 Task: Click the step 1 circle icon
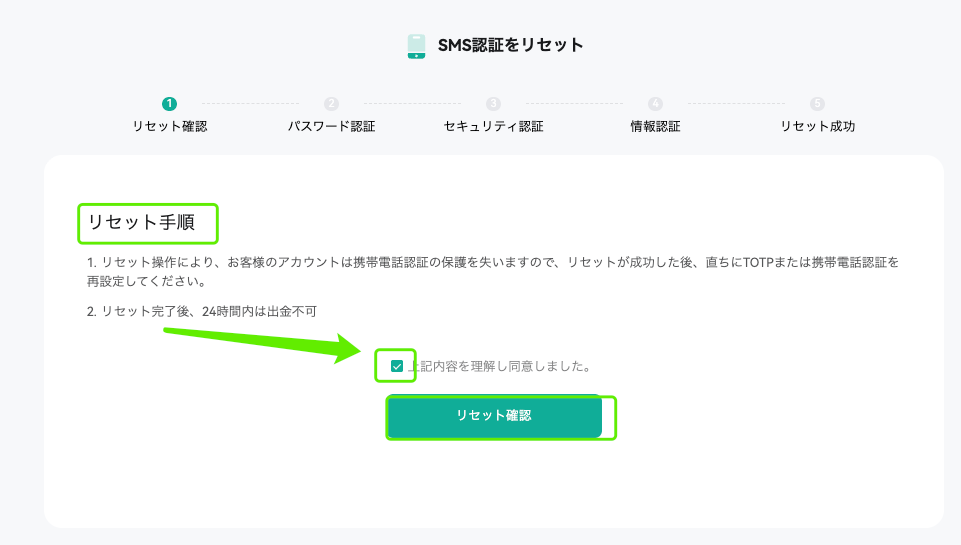click(170, 104)
